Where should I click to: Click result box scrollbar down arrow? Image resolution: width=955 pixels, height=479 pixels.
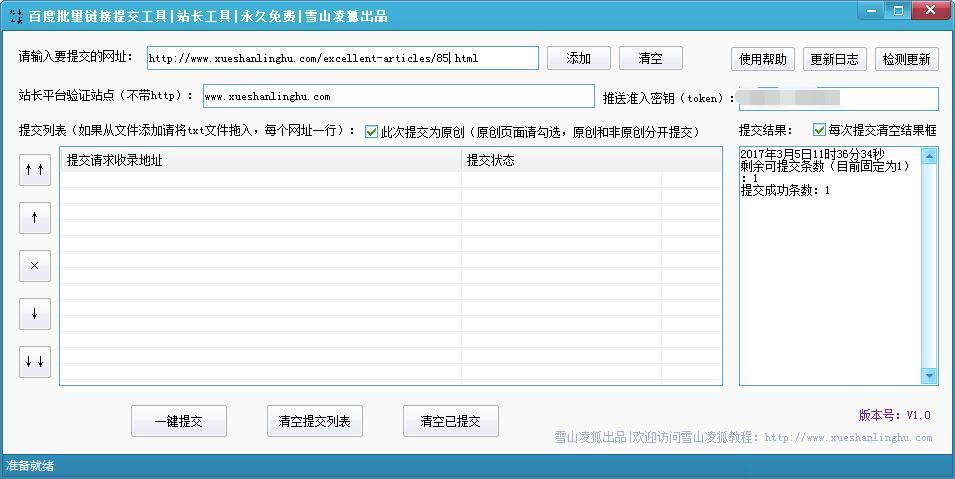coord(929,376)
